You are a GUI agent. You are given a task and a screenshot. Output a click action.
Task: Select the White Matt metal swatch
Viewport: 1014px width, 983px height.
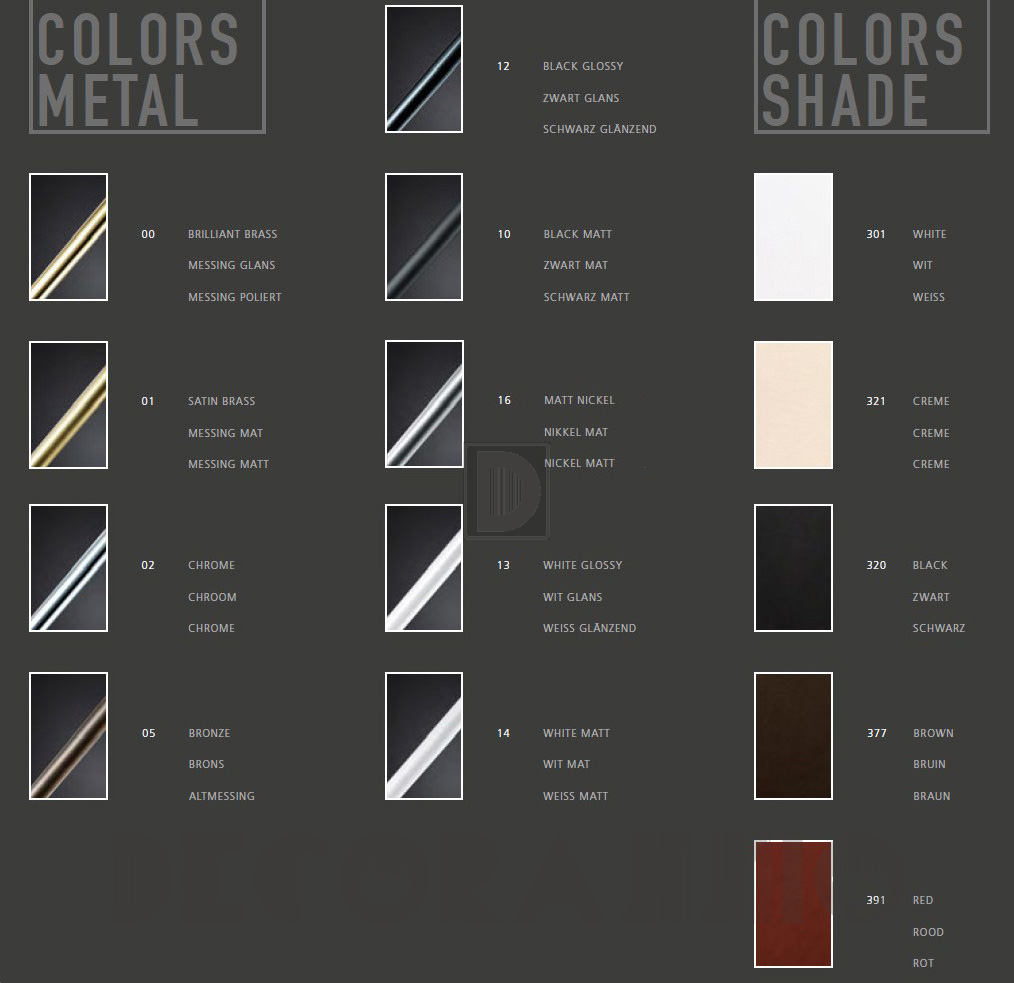tap(424, 736)
